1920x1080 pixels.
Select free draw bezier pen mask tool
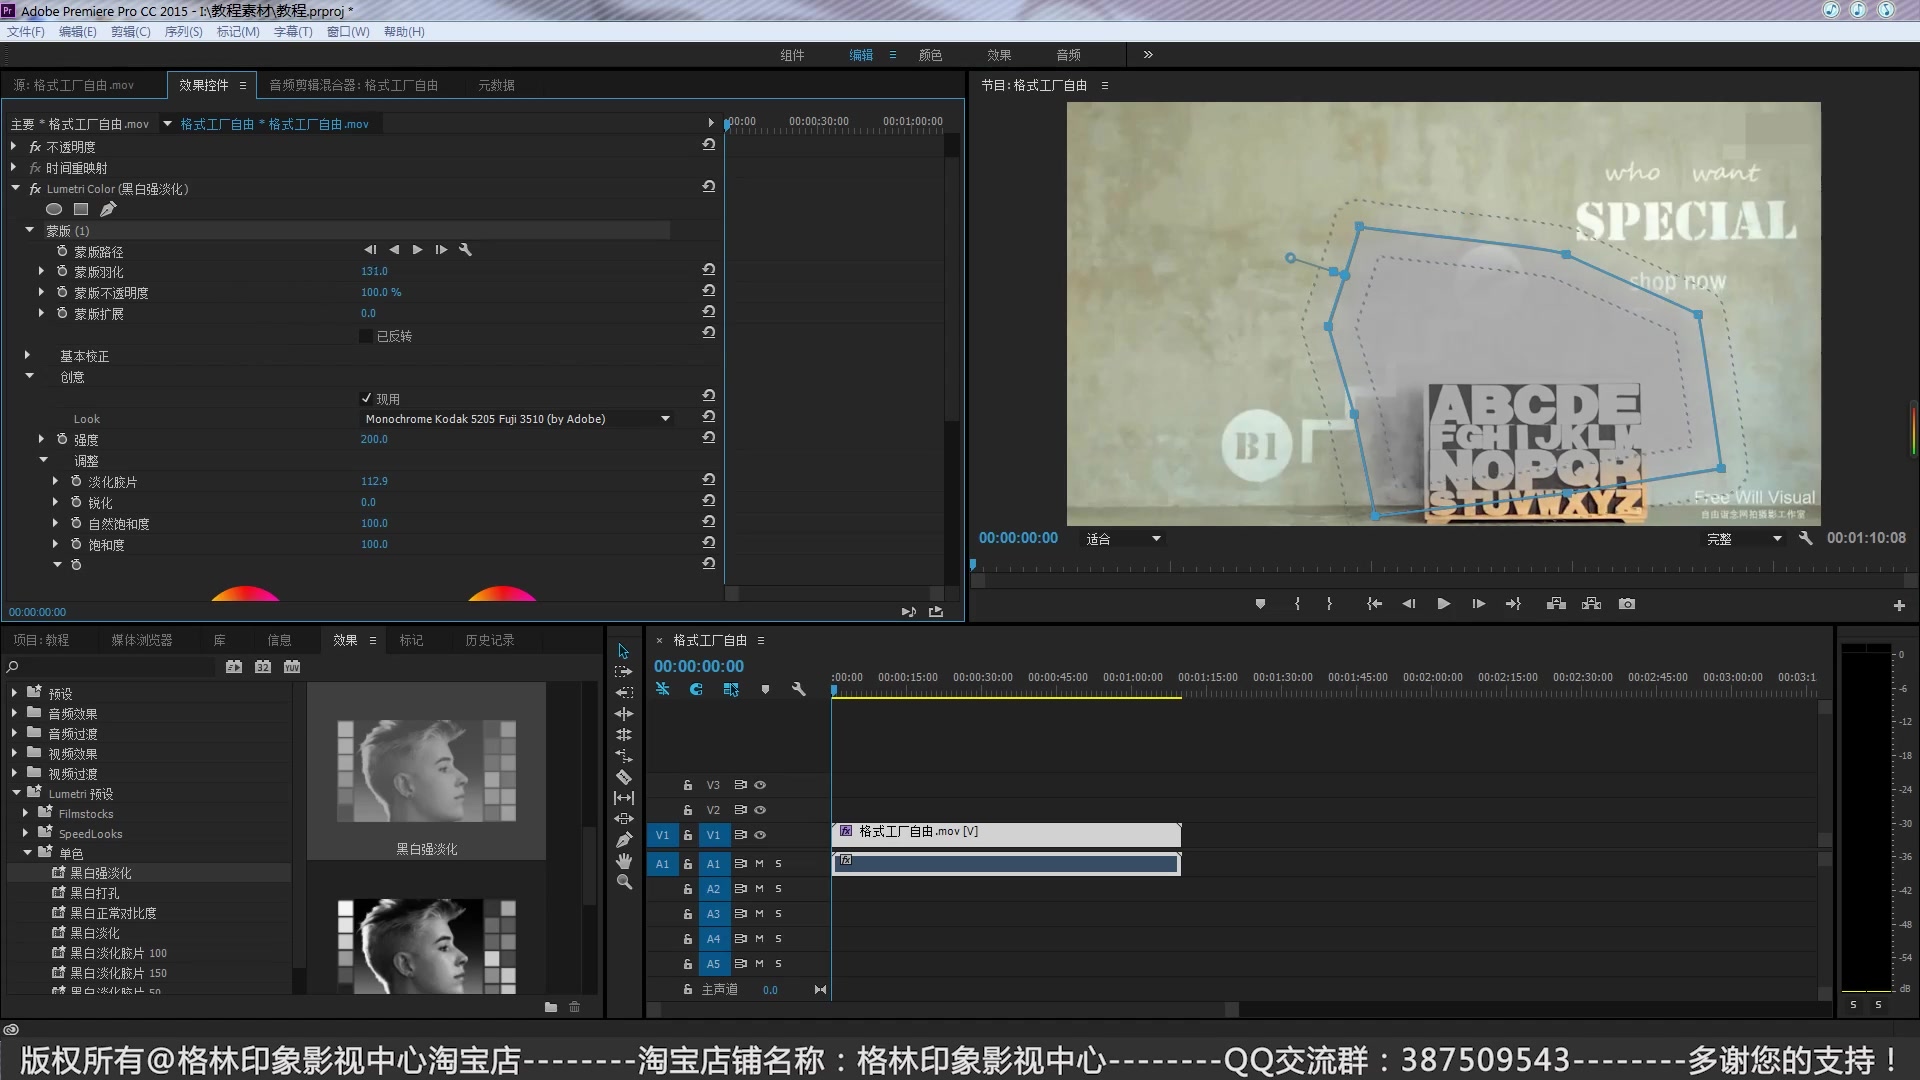[108, 209]
